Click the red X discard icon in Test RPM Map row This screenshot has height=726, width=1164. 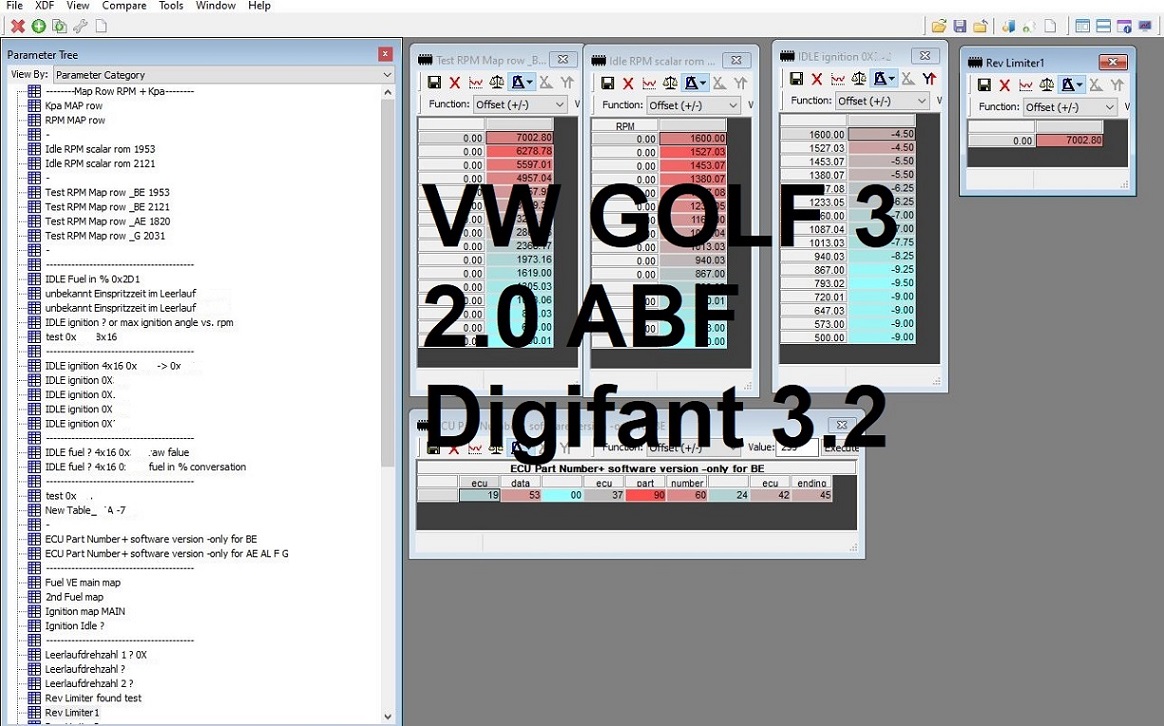pos(453,83)
